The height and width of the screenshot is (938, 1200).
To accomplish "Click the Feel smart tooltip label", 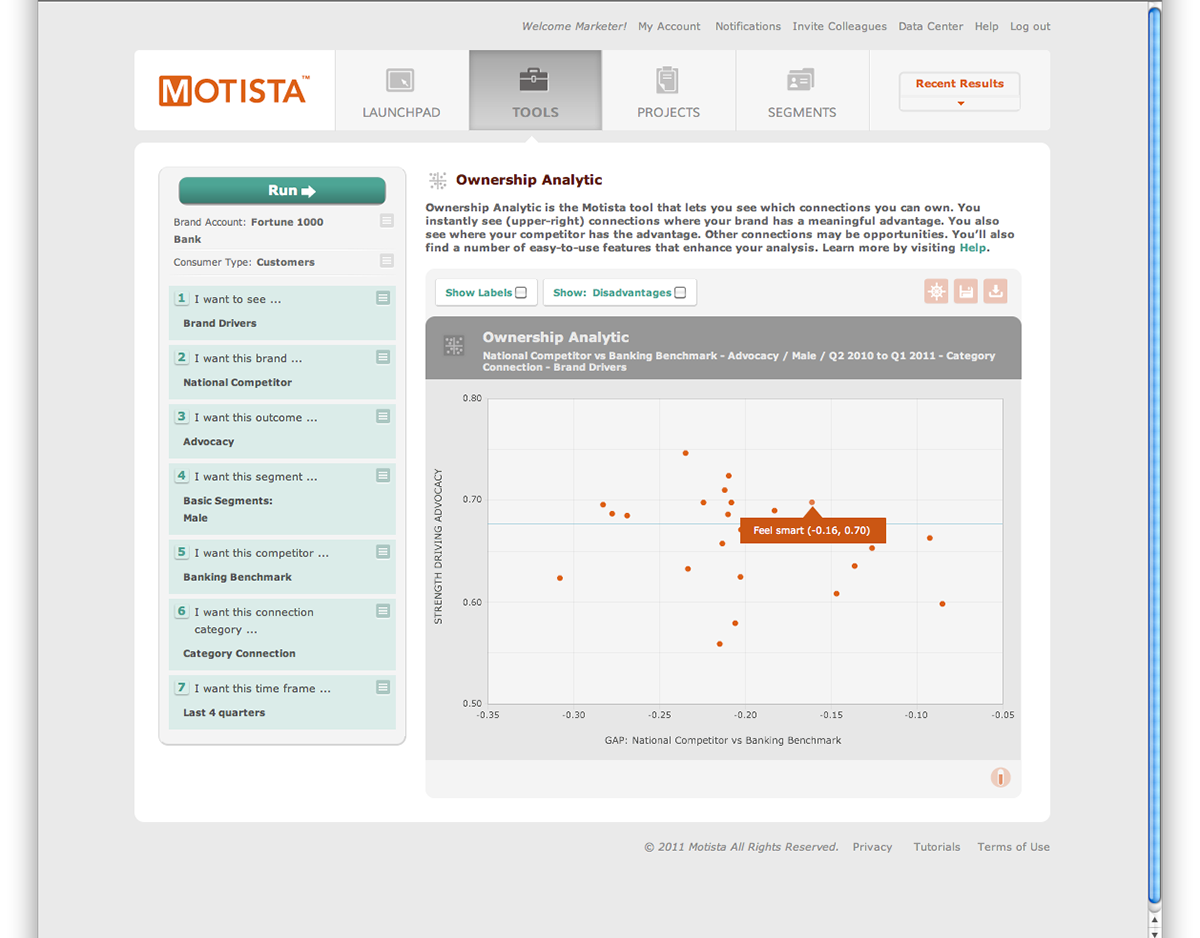I will tap(812, 531).
